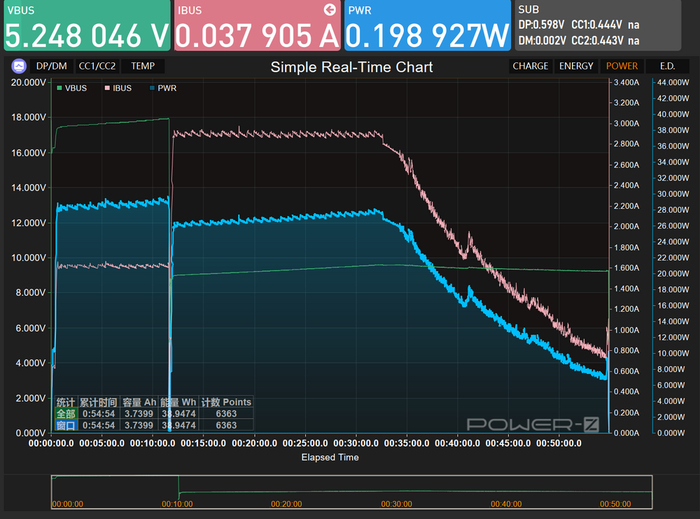The image size is (700, 519).
Task: Toggle the green VBUS legend marker
Action: point(59,88)
